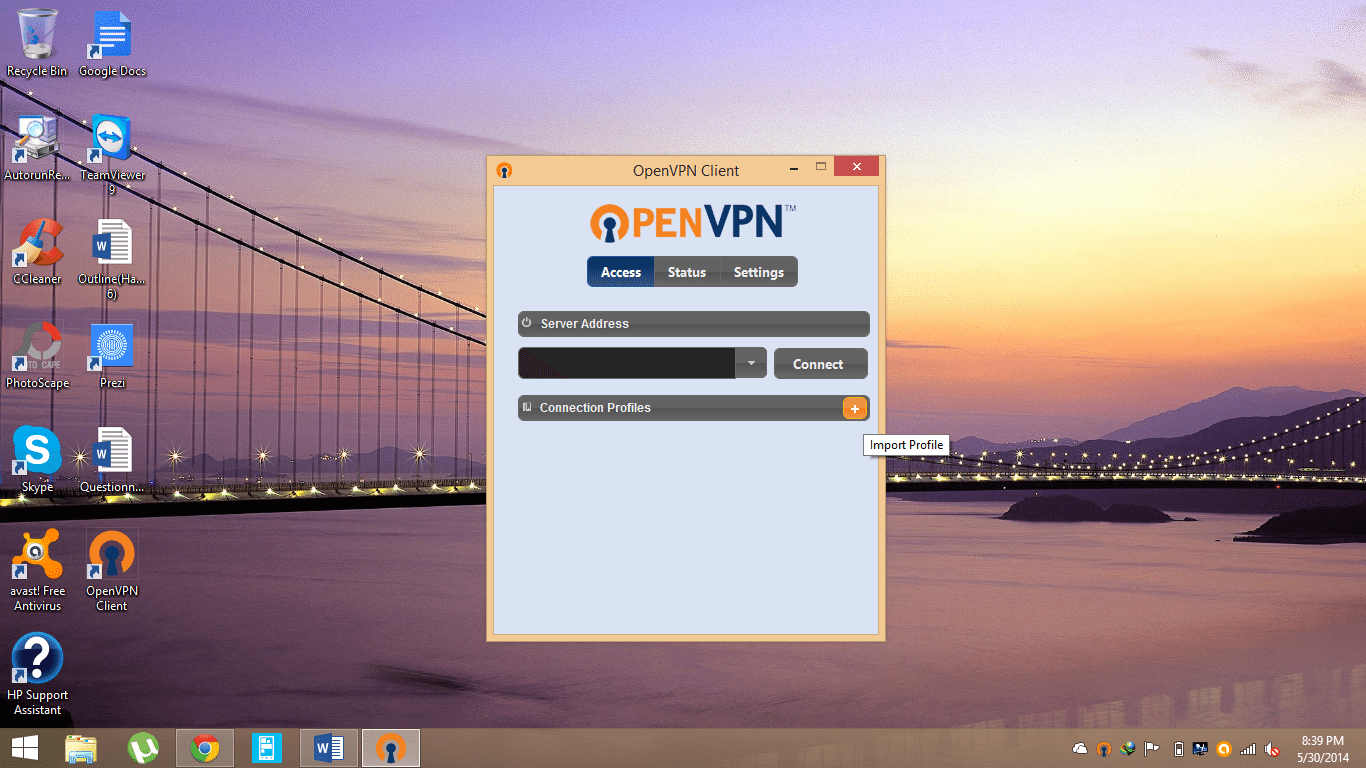
Task: Open the server address dropdown arrow
Action: [751, 364]
